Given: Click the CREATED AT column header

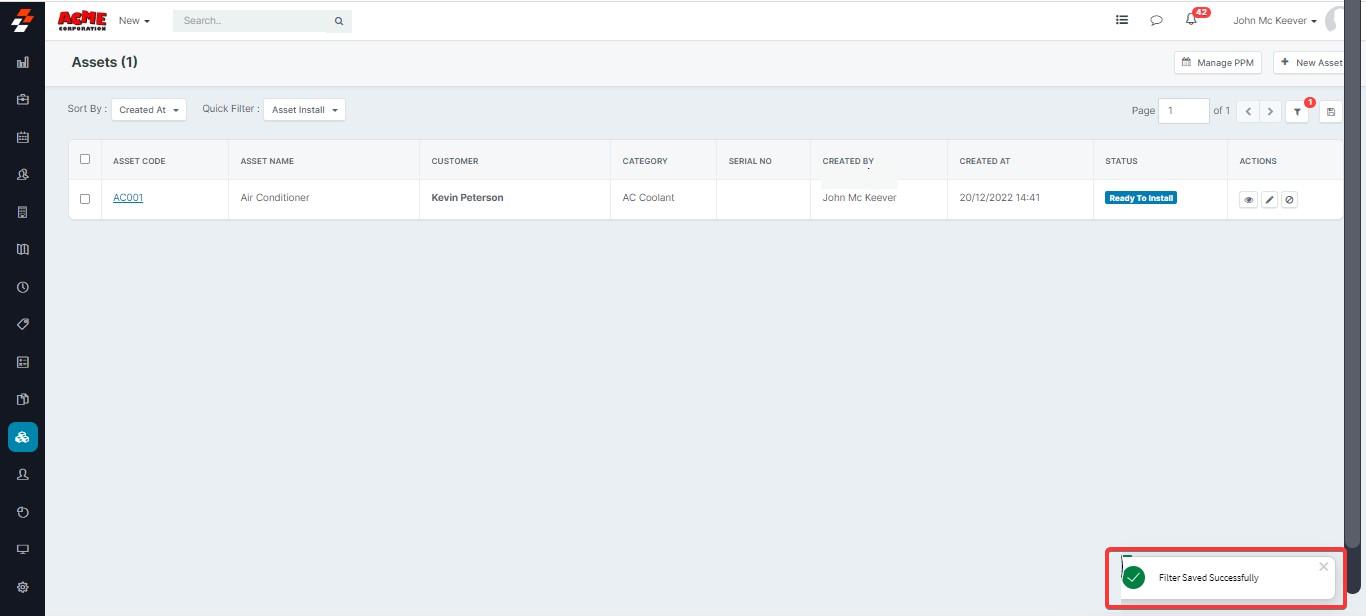Looking at the screenshot, I should tap(985, 161).
